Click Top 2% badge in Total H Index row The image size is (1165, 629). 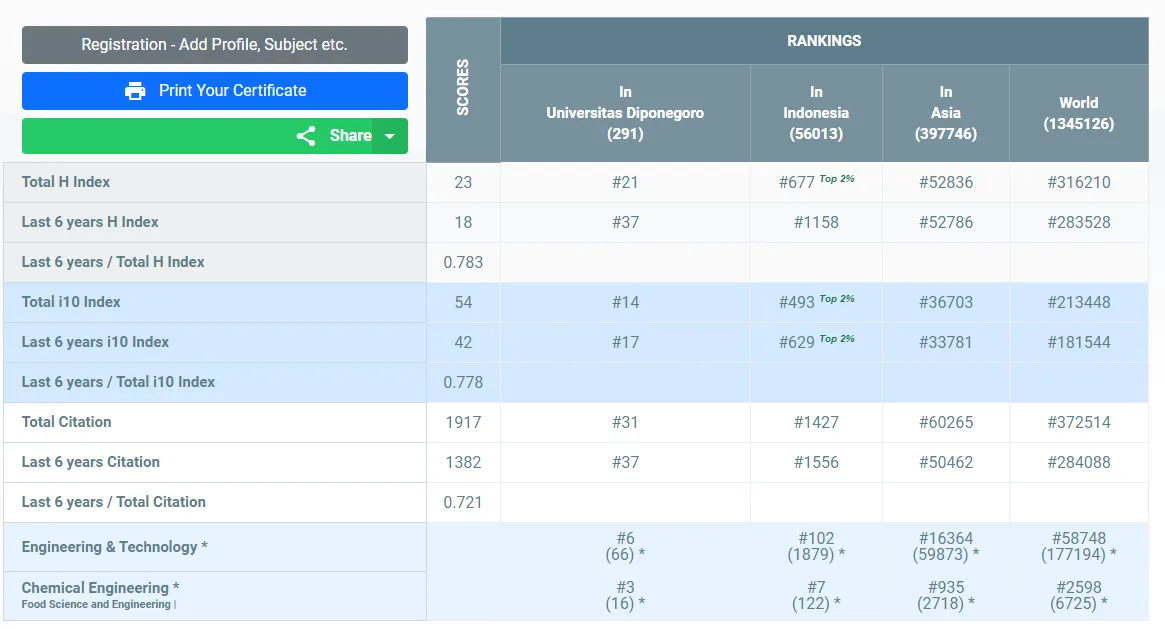click(837, 179)
